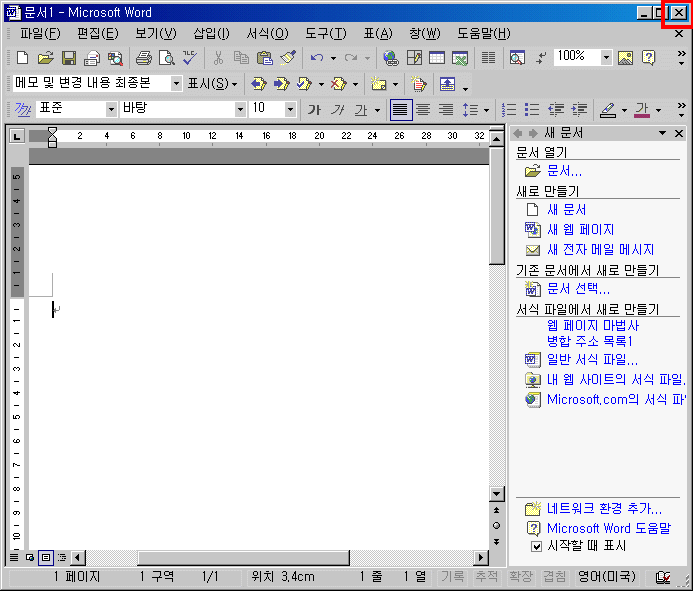Apply font color 가 swatch
This screenshot has height=591, width=693.
click(642, 110)
